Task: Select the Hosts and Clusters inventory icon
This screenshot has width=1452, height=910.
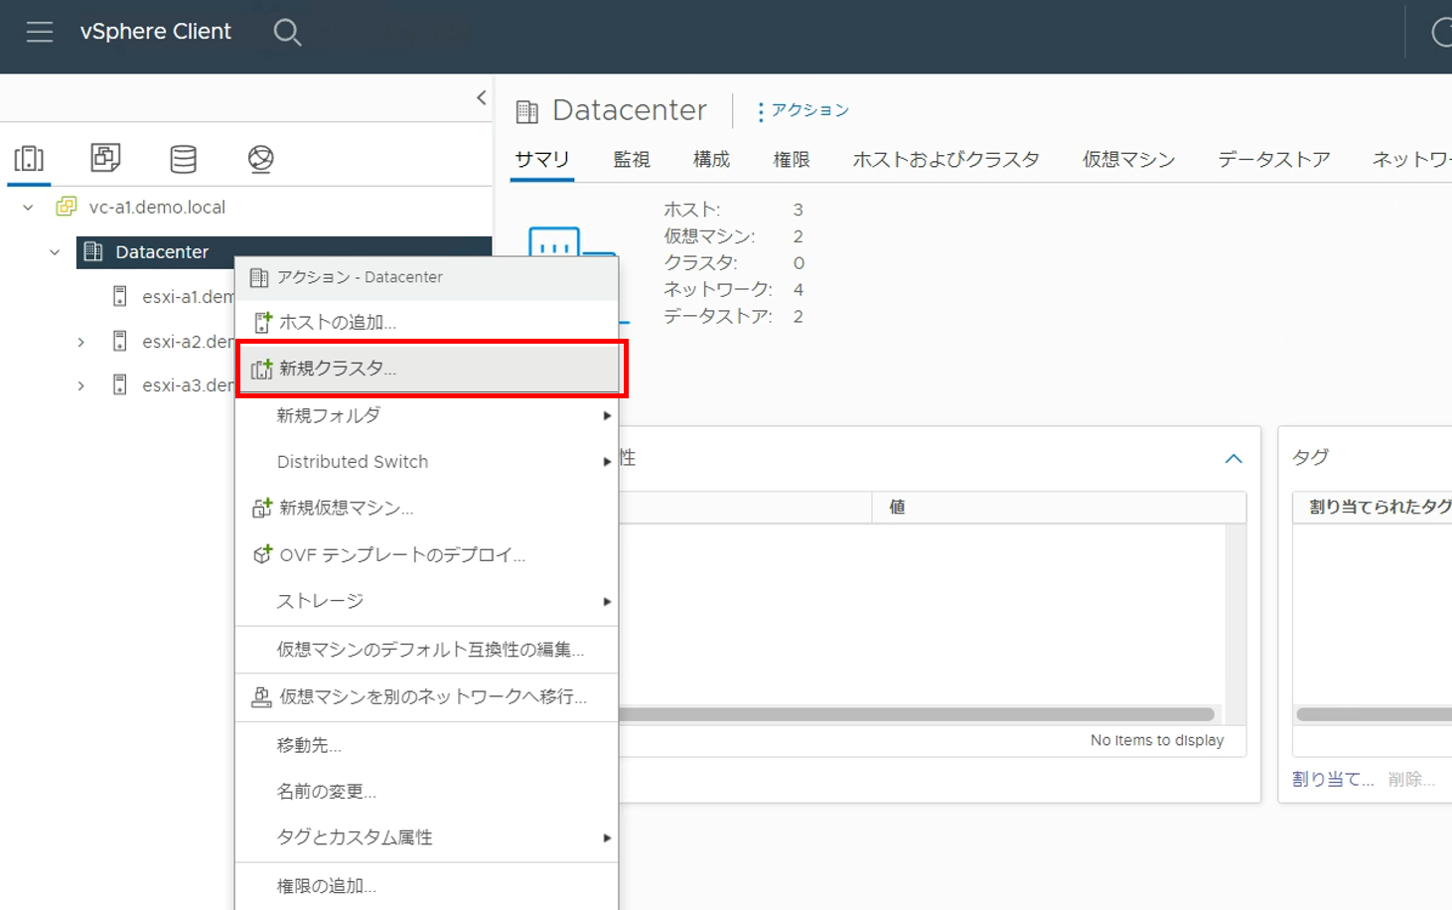Action: click(29, 158)
